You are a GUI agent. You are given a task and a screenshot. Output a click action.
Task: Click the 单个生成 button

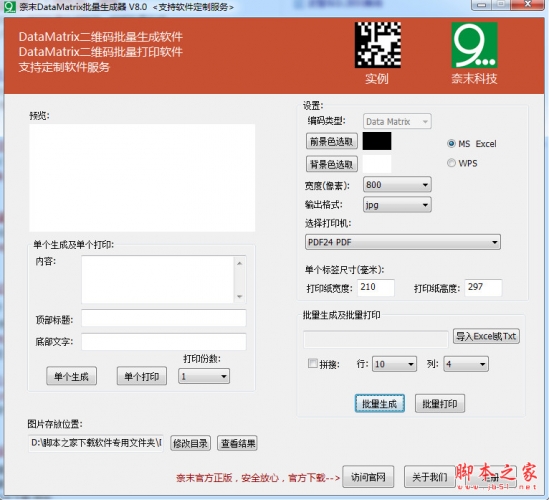pos(71,376)
